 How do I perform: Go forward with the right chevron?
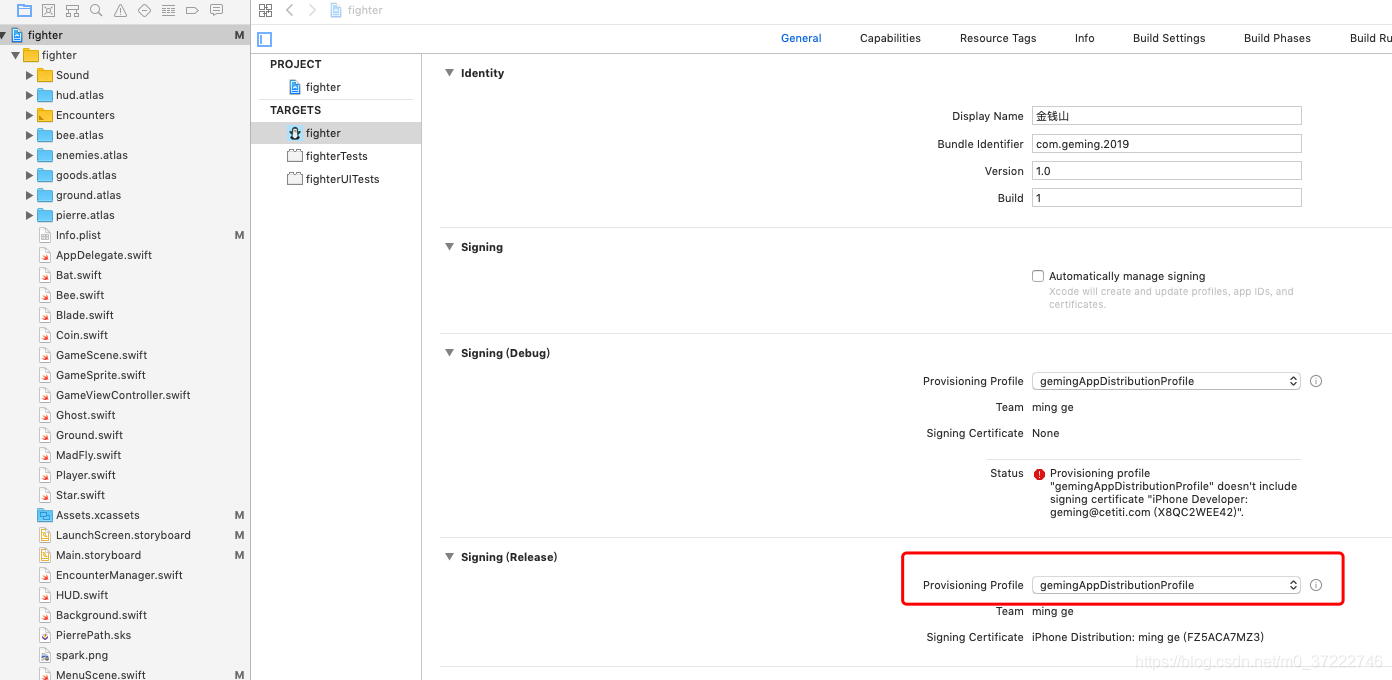coord(312,10)
